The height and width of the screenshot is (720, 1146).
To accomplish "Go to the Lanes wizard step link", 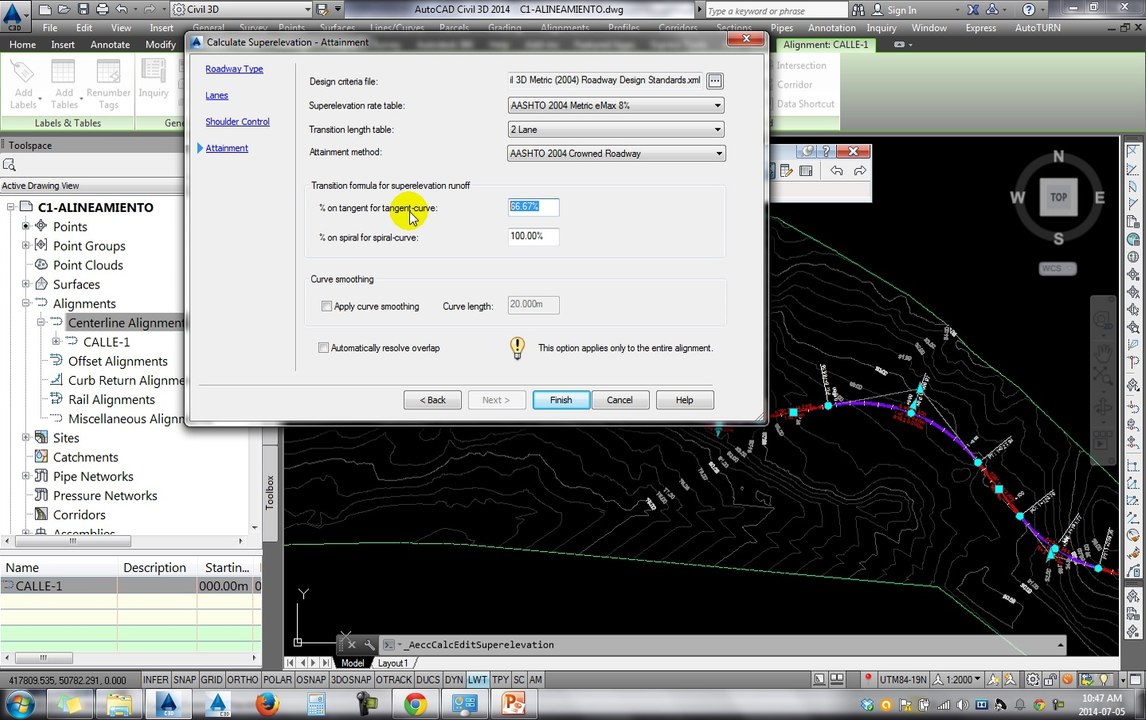I will [x=216, y=95].
